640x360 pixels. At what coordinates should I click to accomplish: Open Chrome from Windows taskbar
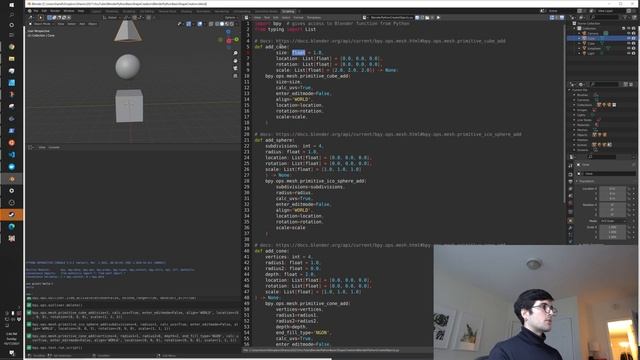pyautogui.click(x=11, y=47)
